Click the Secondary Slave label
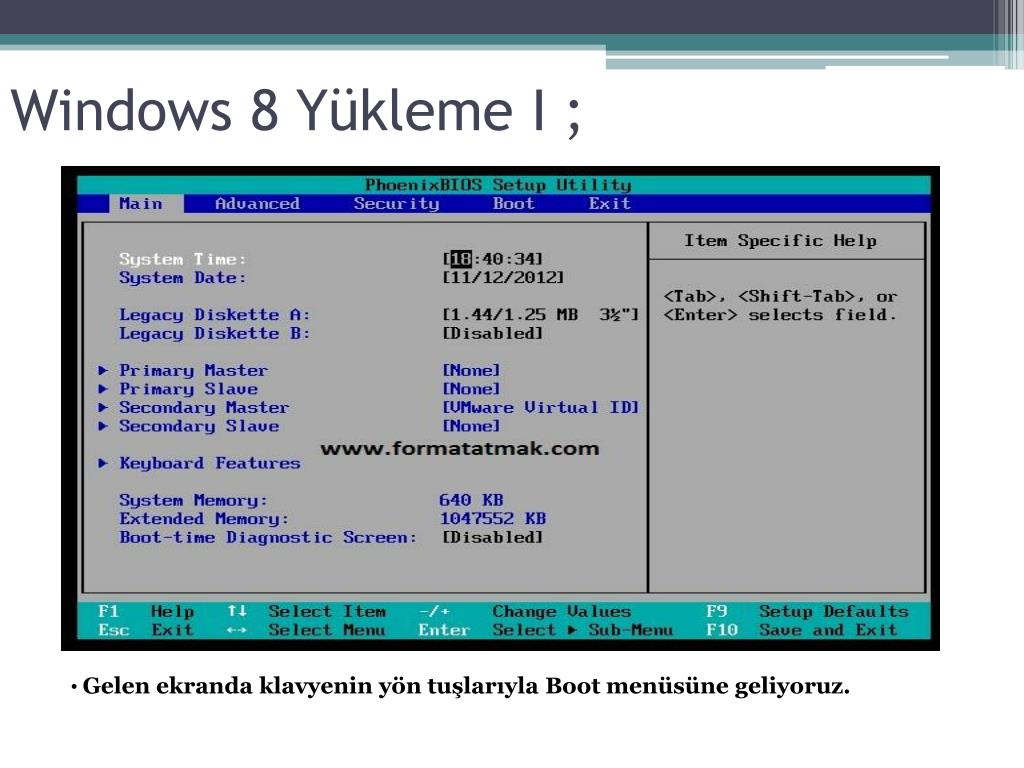This screenshot has height=768, width=1024. coord(199,426)
